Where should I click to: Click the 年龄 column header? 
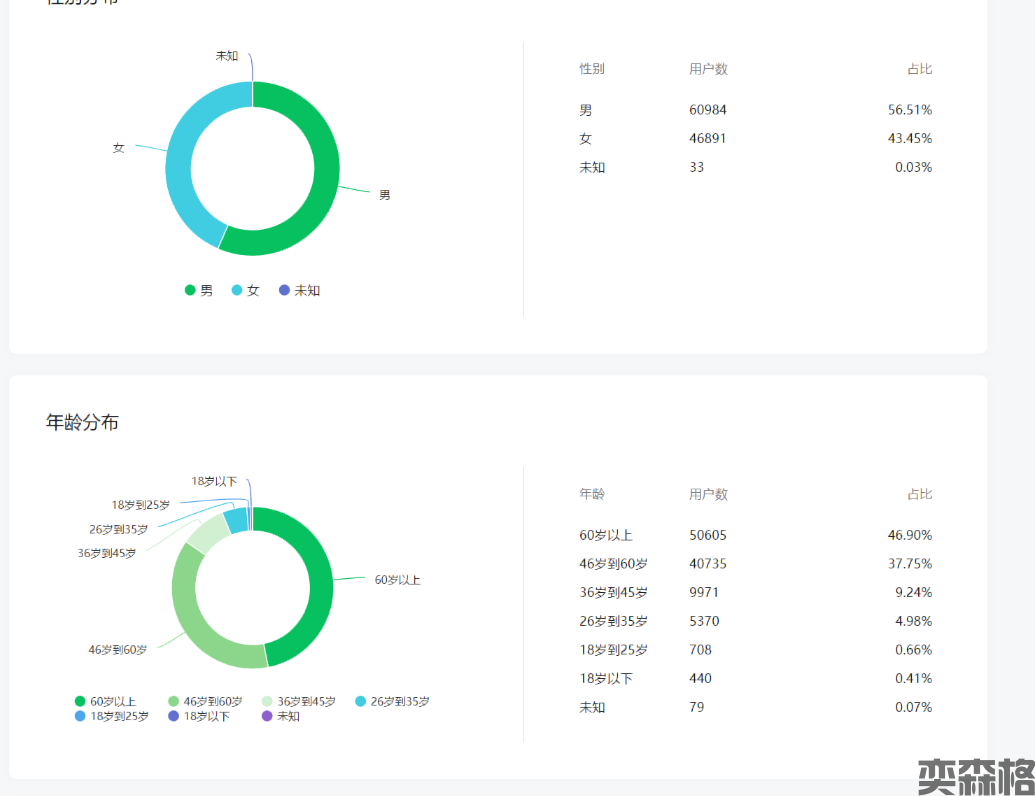[x=592, y=494]
